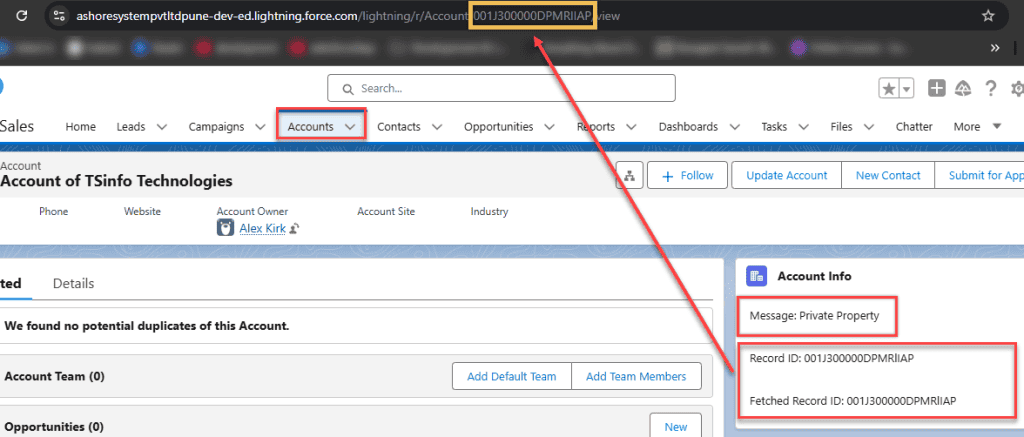
Task: Open the More navigation menu
Action: 977,127
